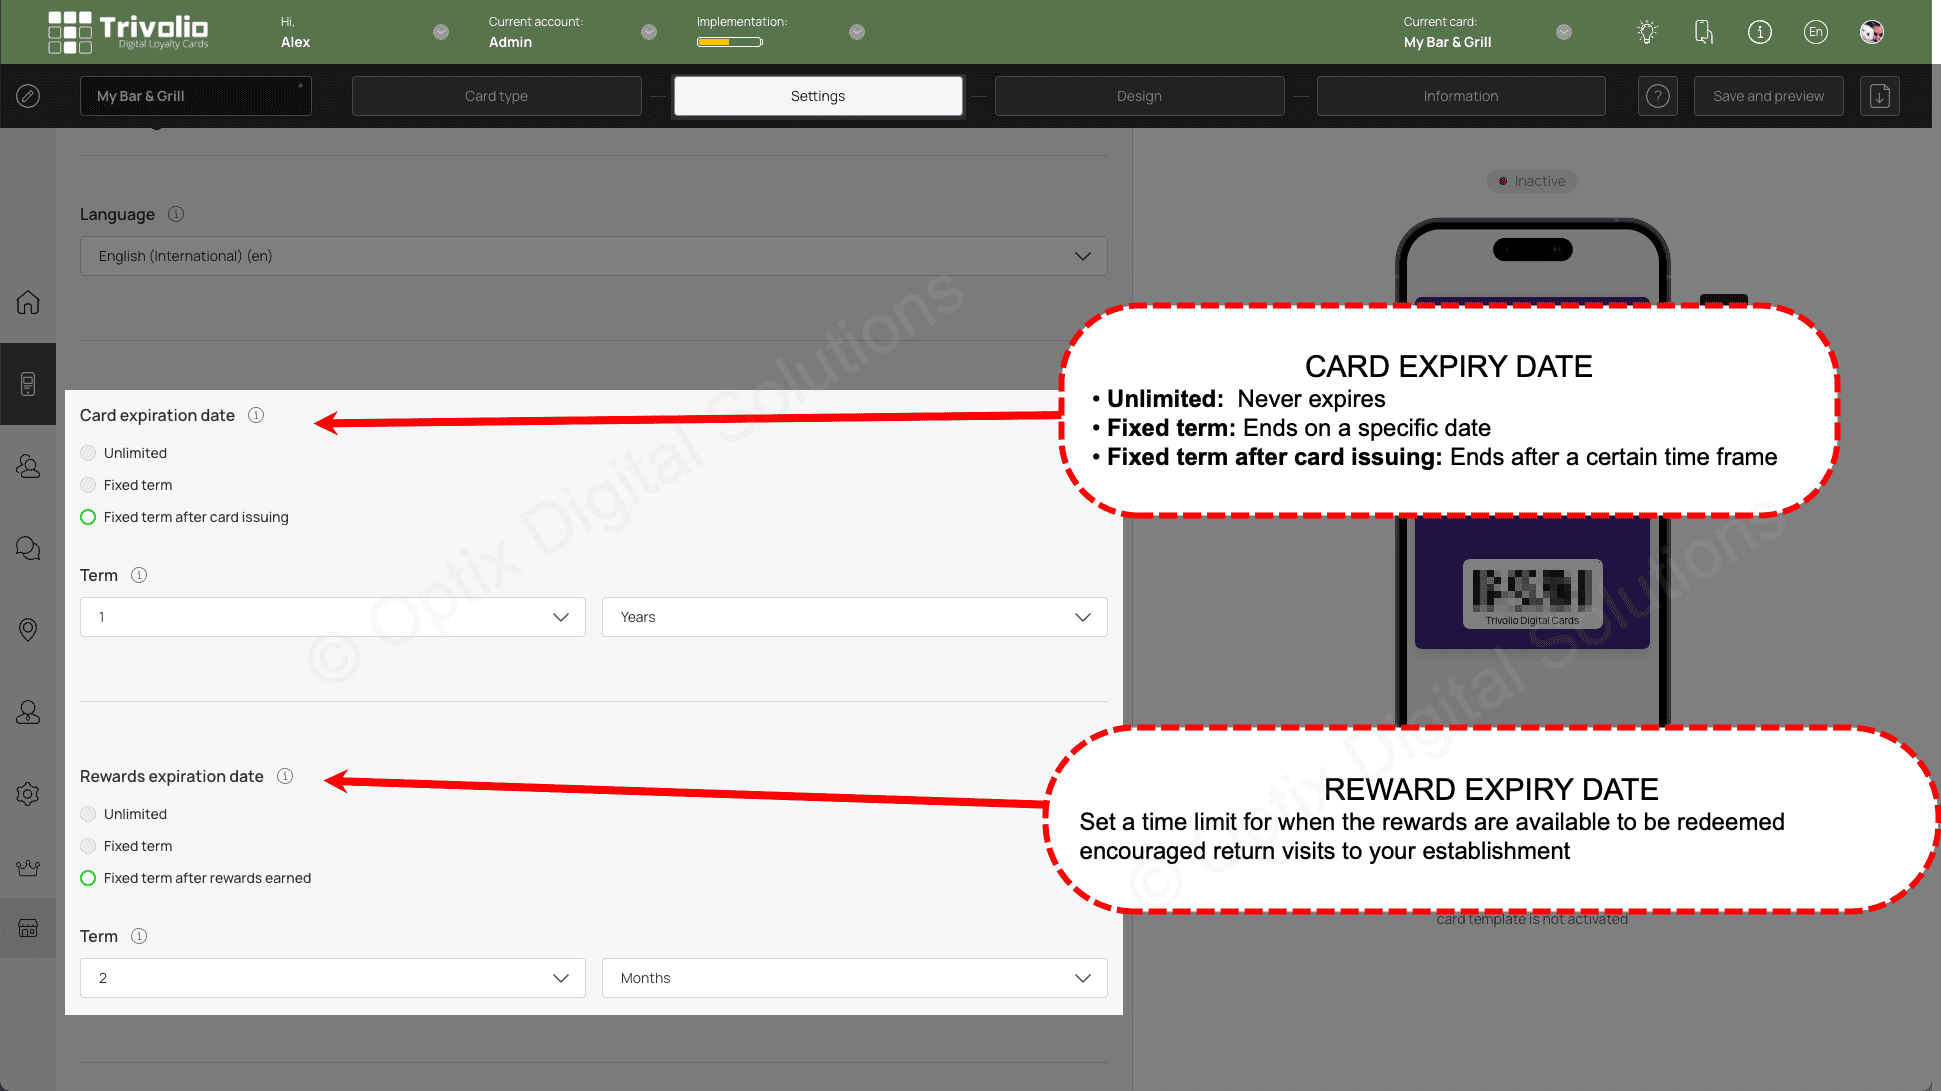Image resolution: width=1941 pixels, height=1091 pixels.
Task: Go to the Card type step tab
Action: [496, 96]
